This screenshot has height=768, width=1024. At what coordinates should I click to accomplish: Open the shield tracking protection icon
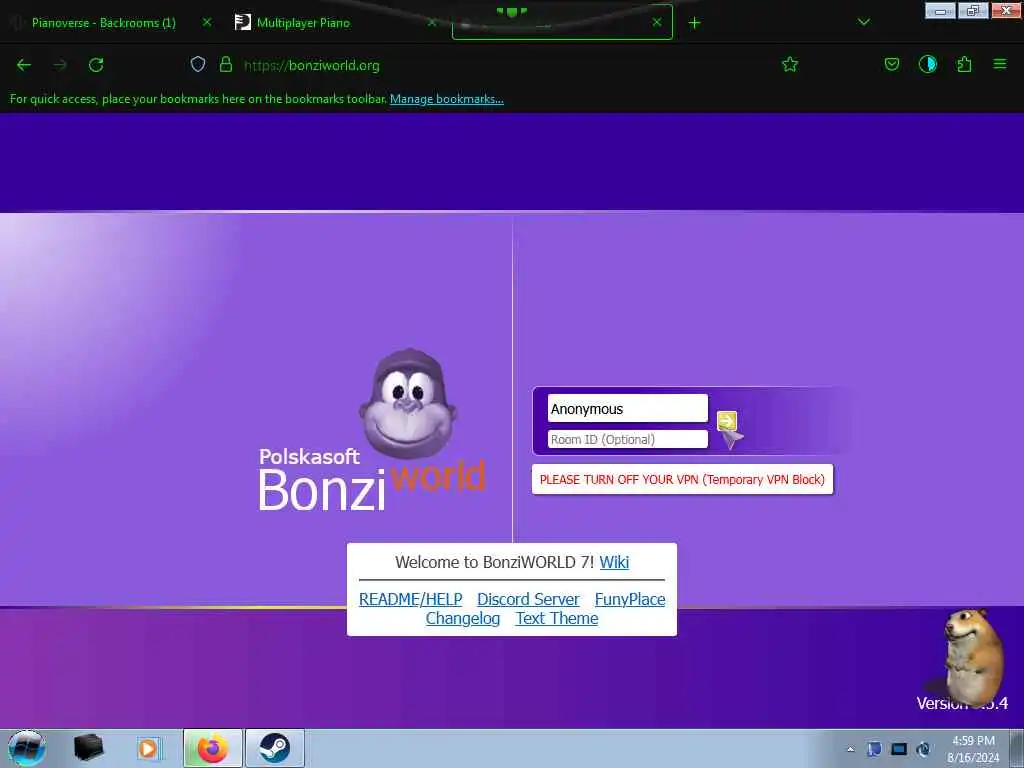point(198,64)
